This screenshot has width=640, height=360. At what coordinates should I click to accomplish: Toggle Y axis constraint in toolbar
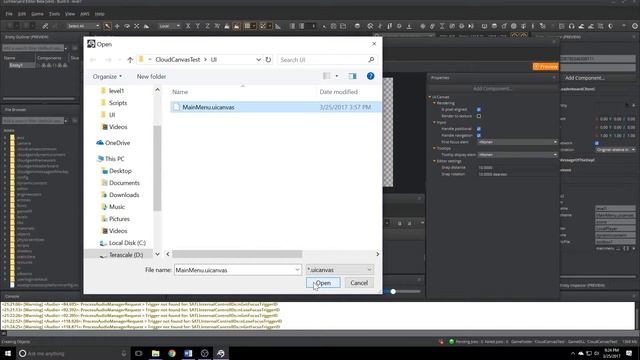click(x=198, y=26)
